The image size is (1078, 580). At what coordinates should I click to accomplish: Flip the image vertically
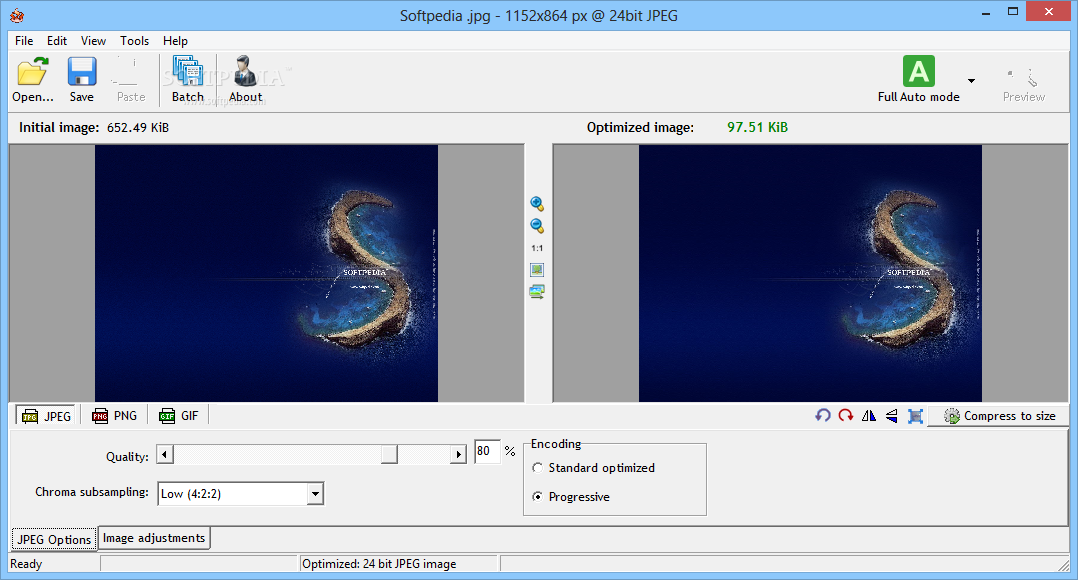click(892, 416)
